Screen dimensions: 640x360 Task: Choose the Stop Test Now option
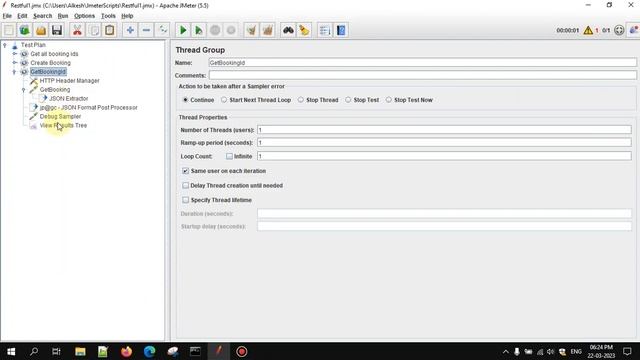click(x=389, y=100)
